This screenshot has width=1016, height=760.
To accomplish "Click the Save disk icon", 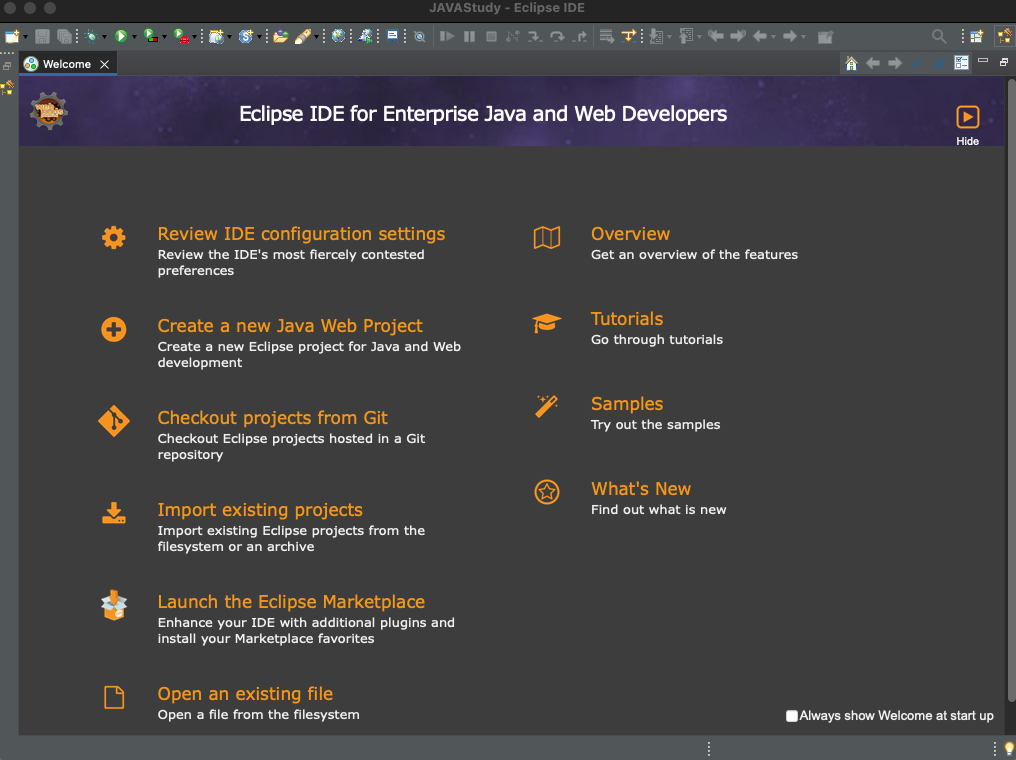I will pos(42,36).
